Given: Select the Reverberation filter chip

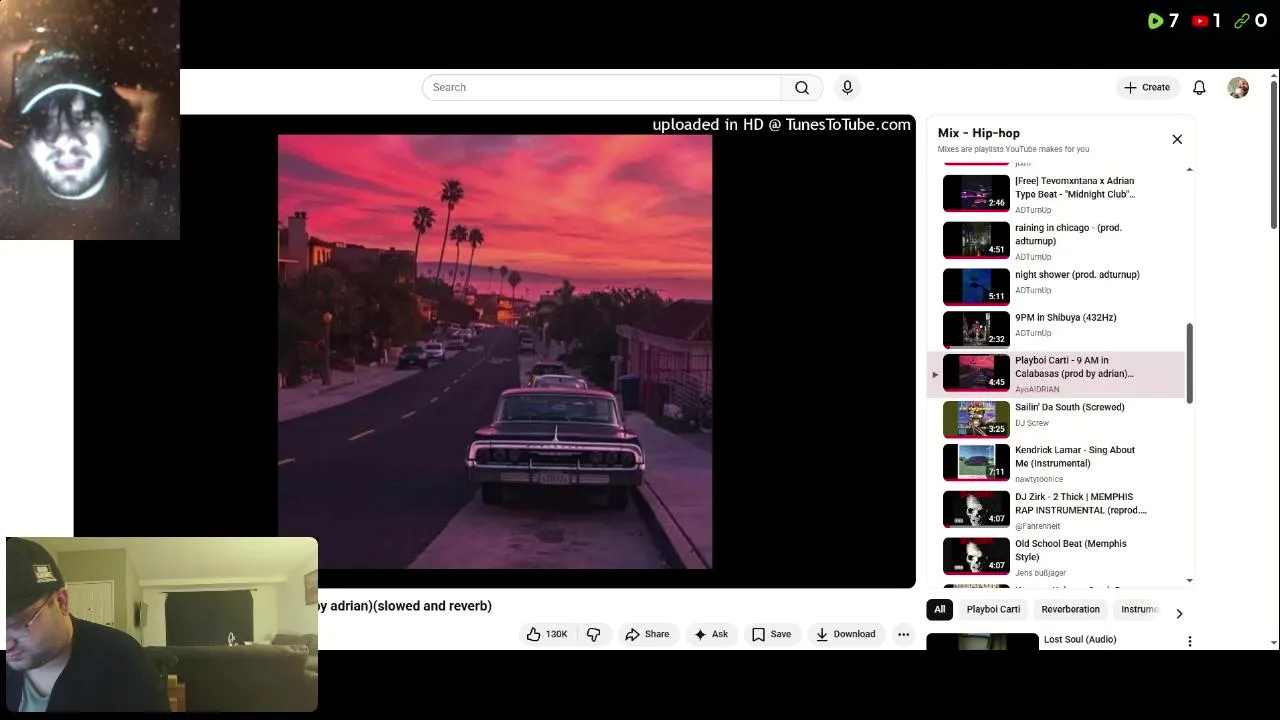Looking at the screenshot, I should coord(1070,609).
